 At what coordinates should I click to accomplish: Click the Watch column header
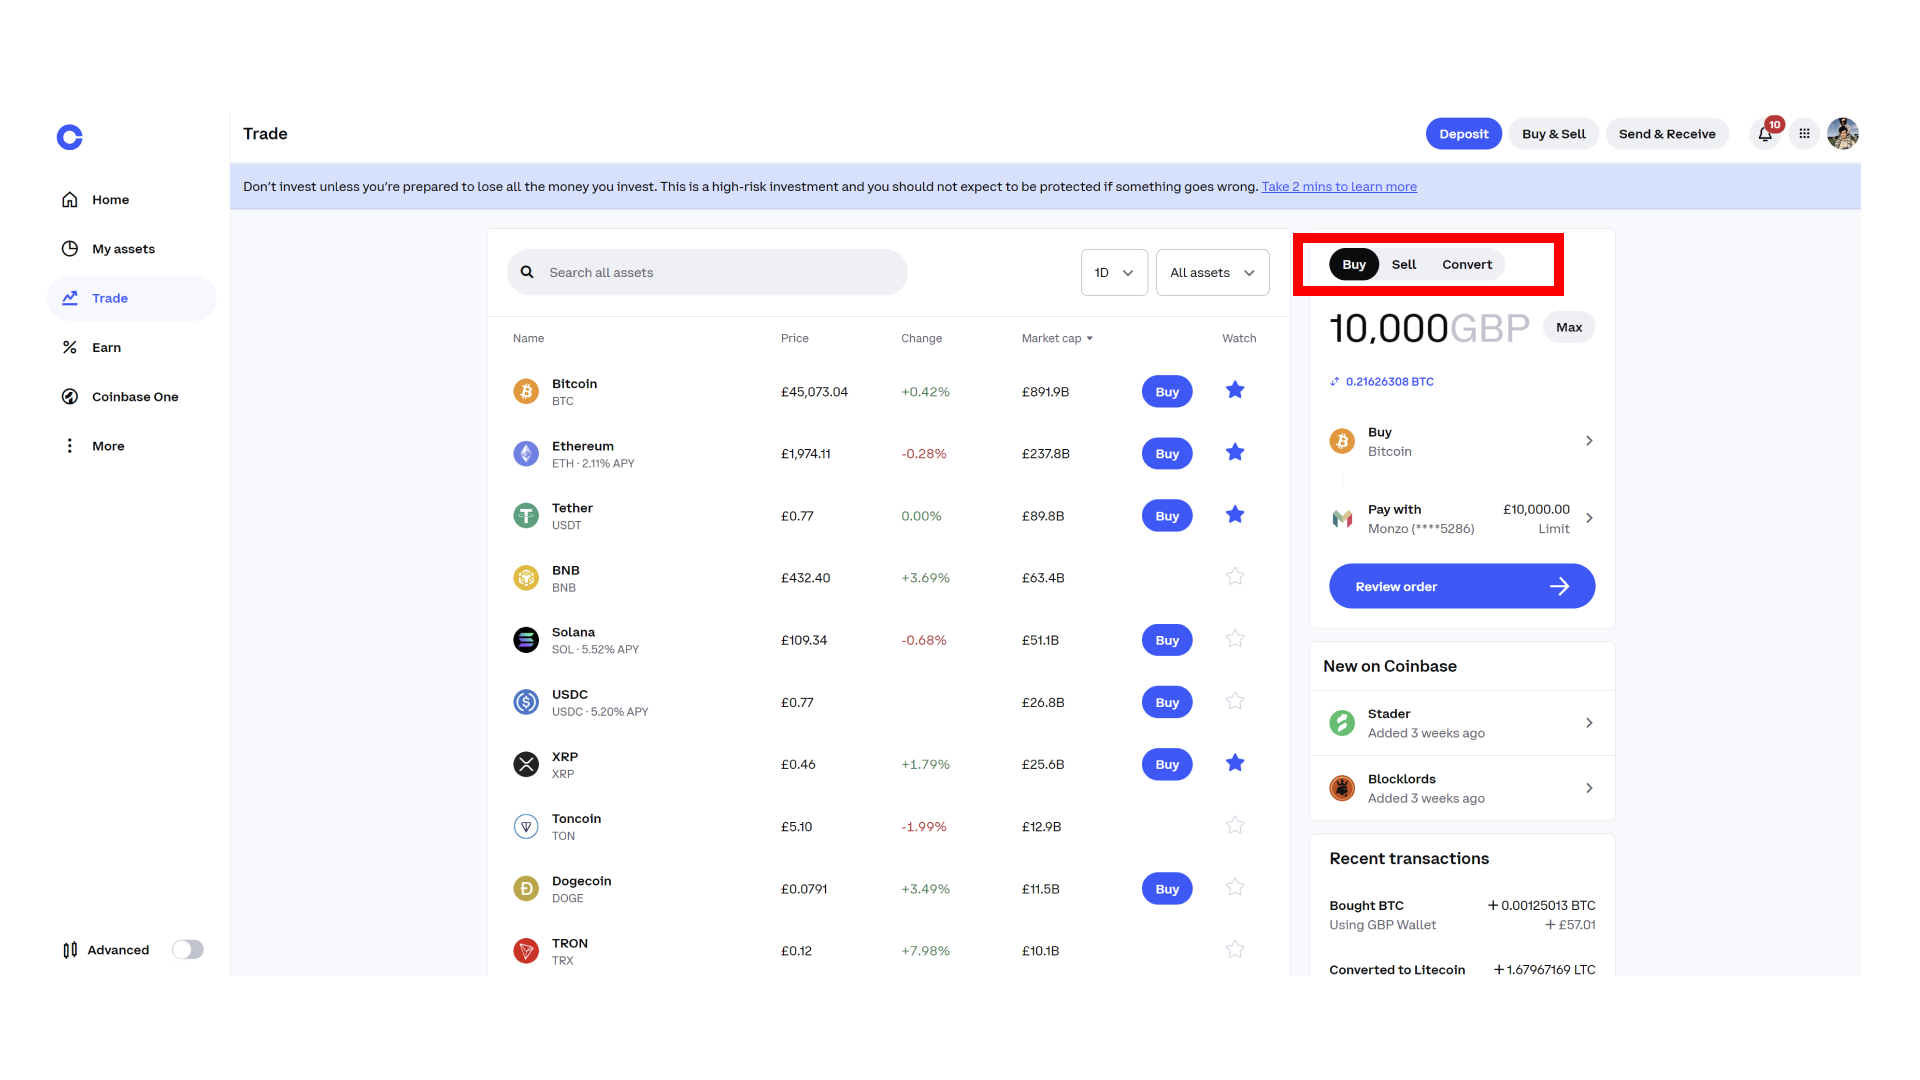(1239, 339)
